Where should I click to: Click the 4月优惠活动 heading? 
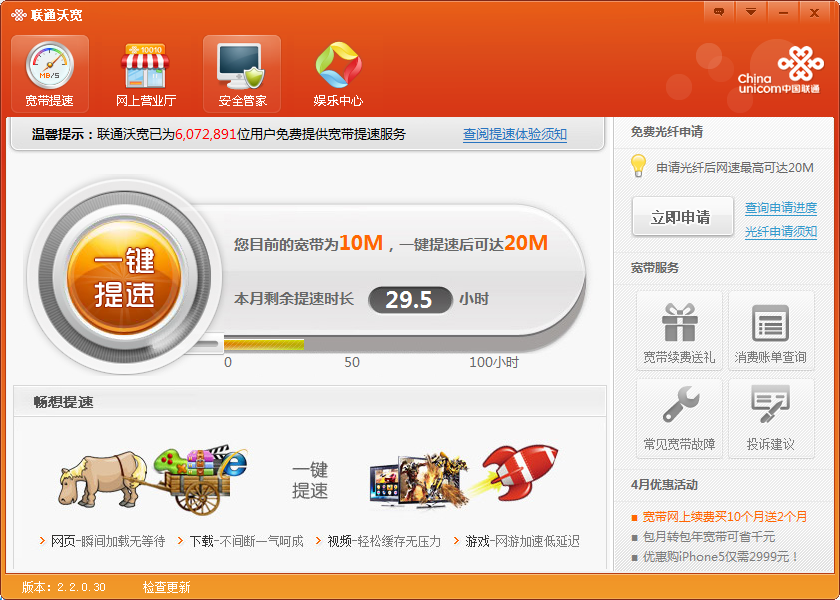click(x=664, y=485)
